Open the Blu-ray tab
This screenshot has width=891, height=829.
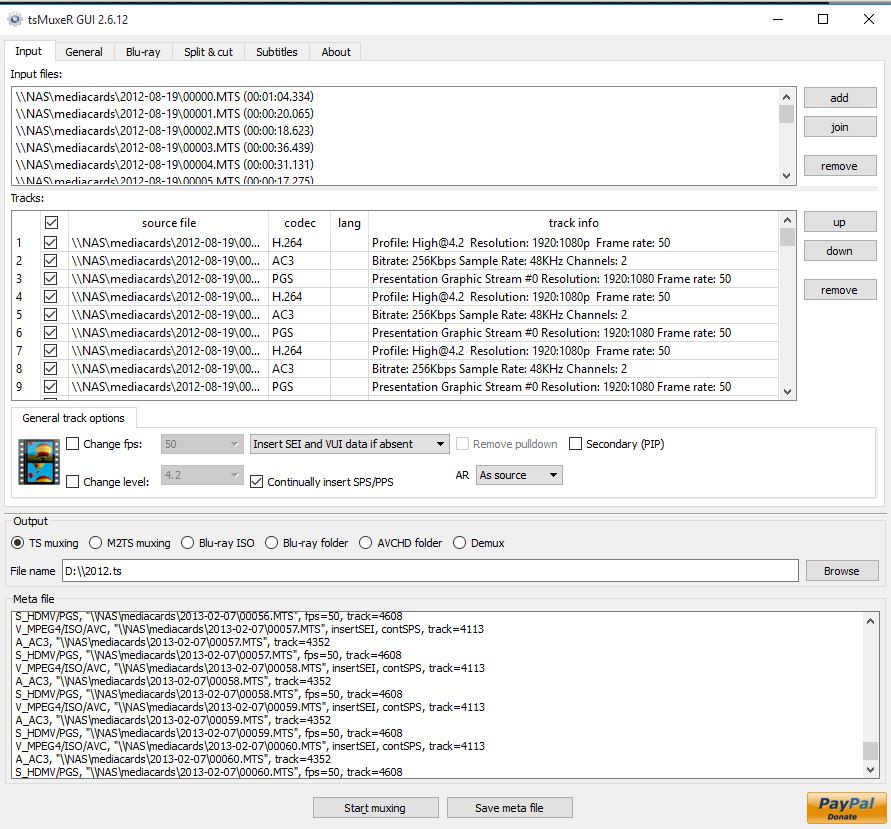click(143, 52)
